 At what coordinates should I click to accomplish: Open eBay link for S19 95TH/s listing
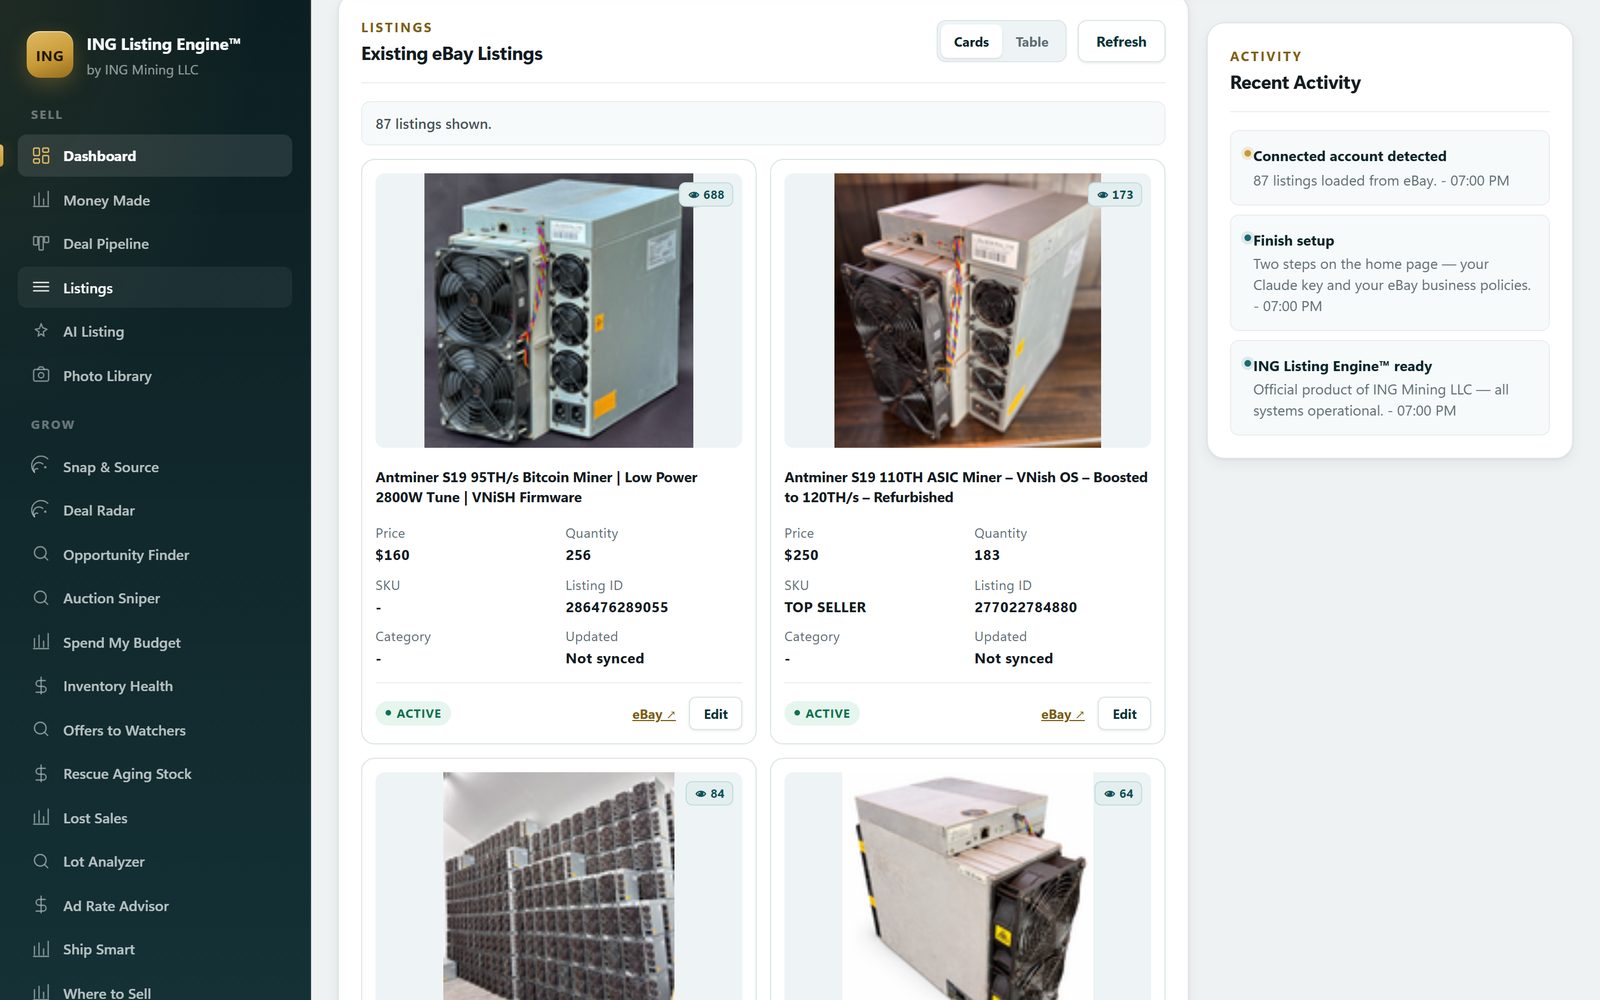pos(653,714)
